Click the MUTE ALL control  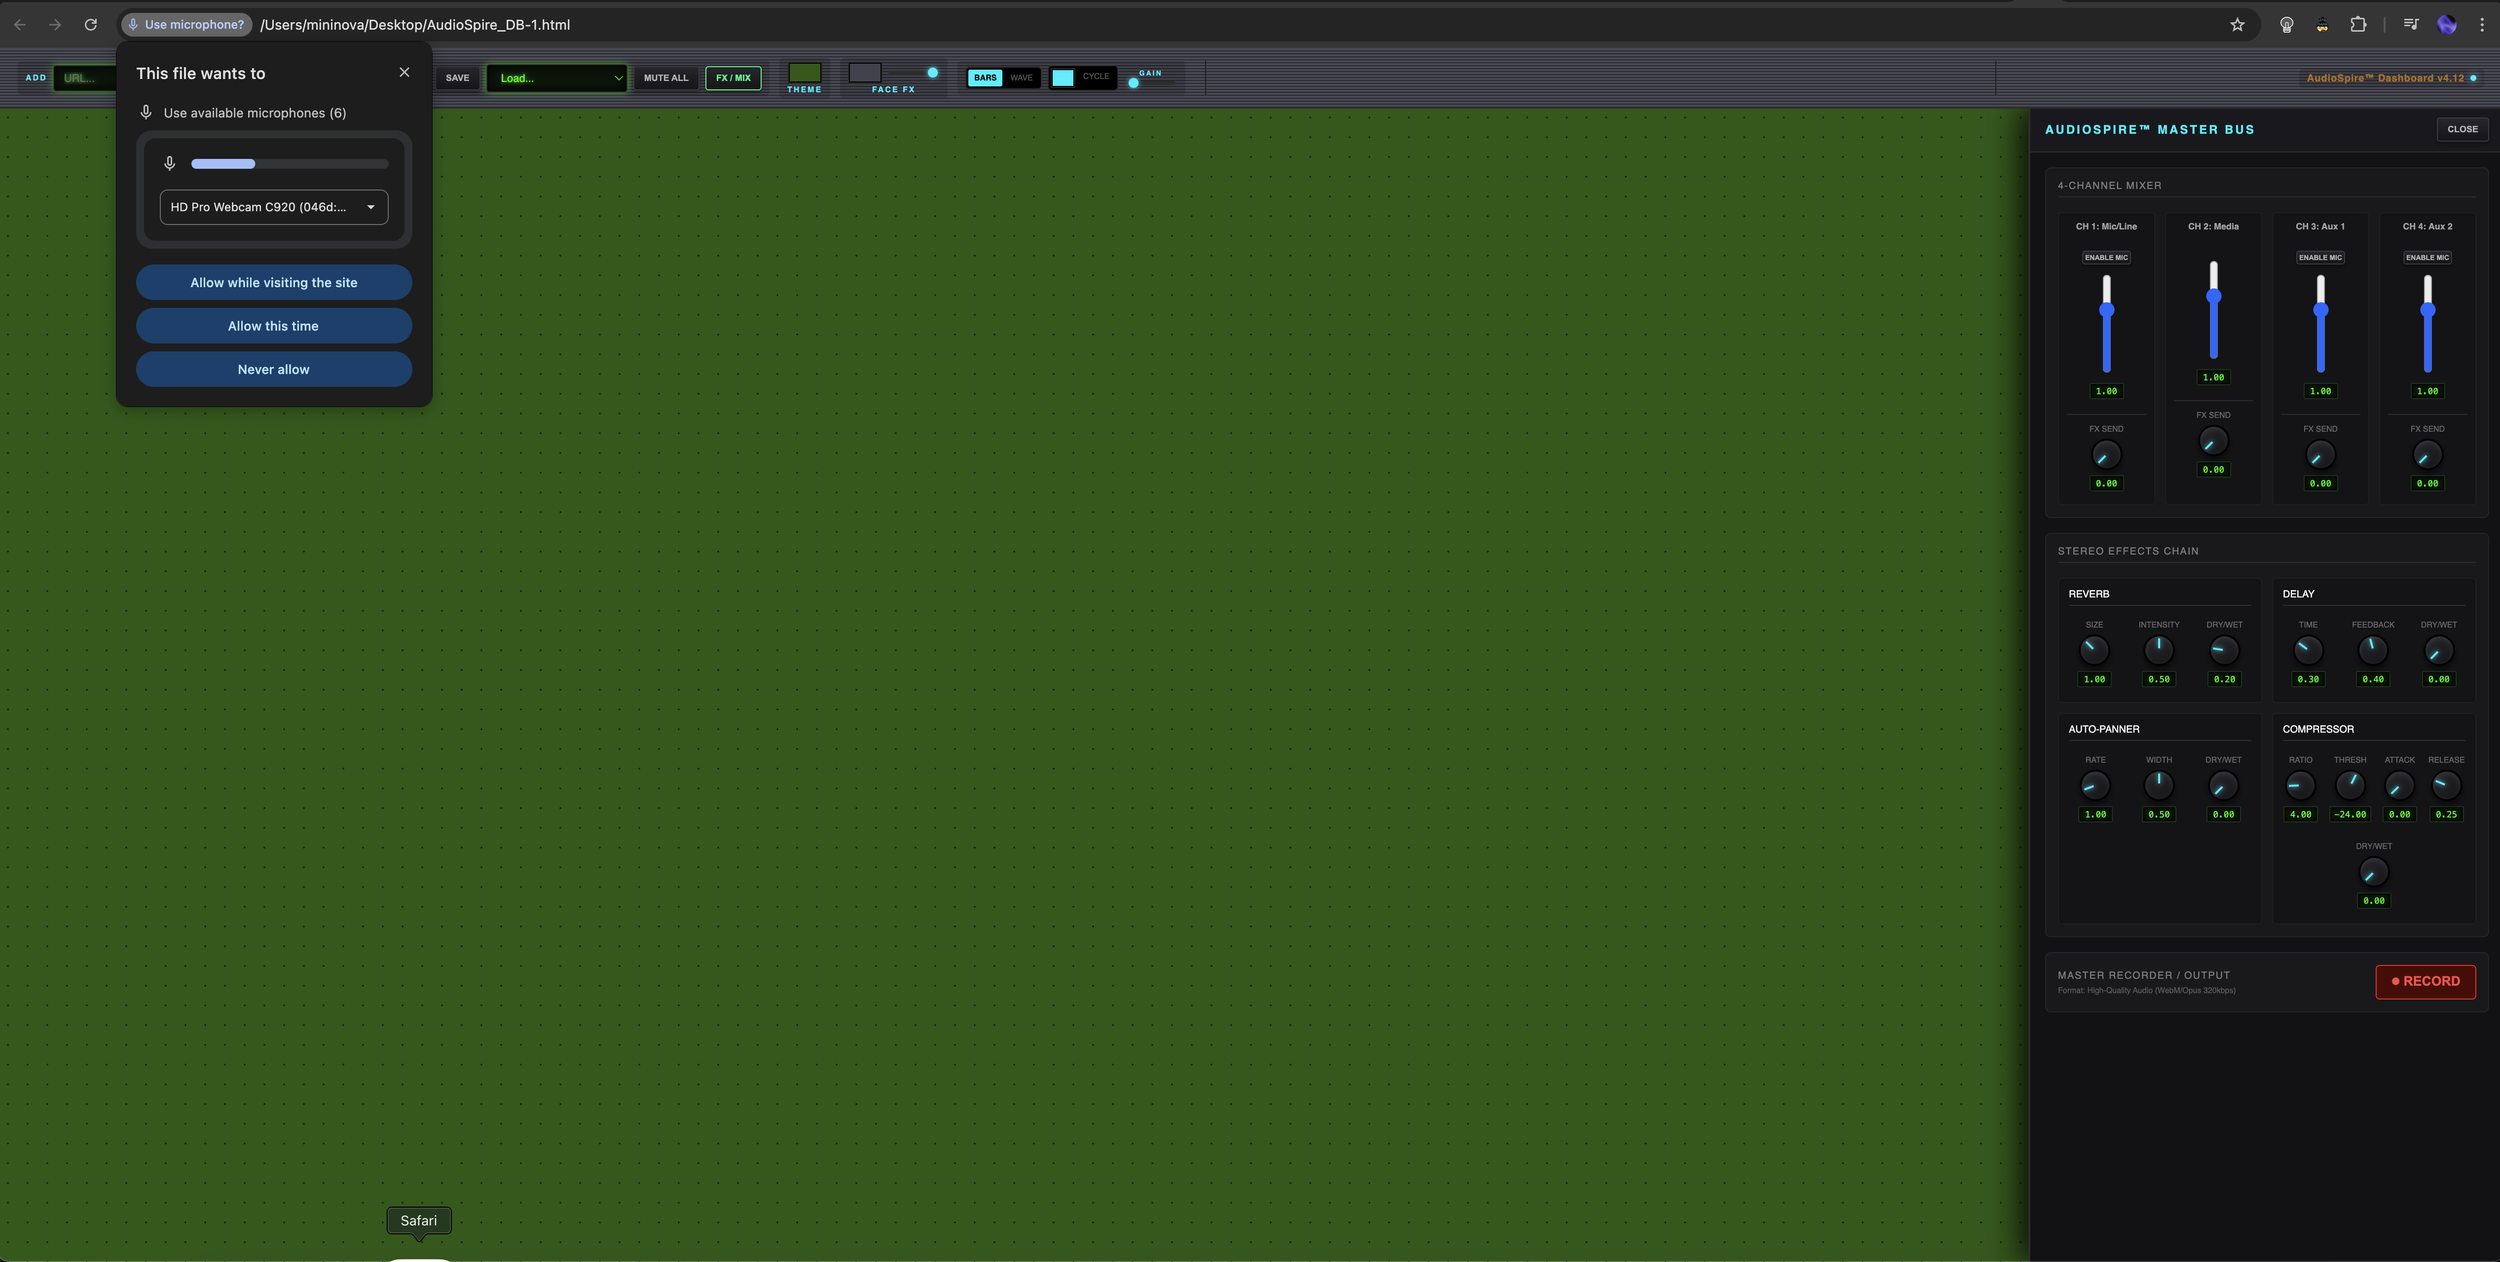665,77
